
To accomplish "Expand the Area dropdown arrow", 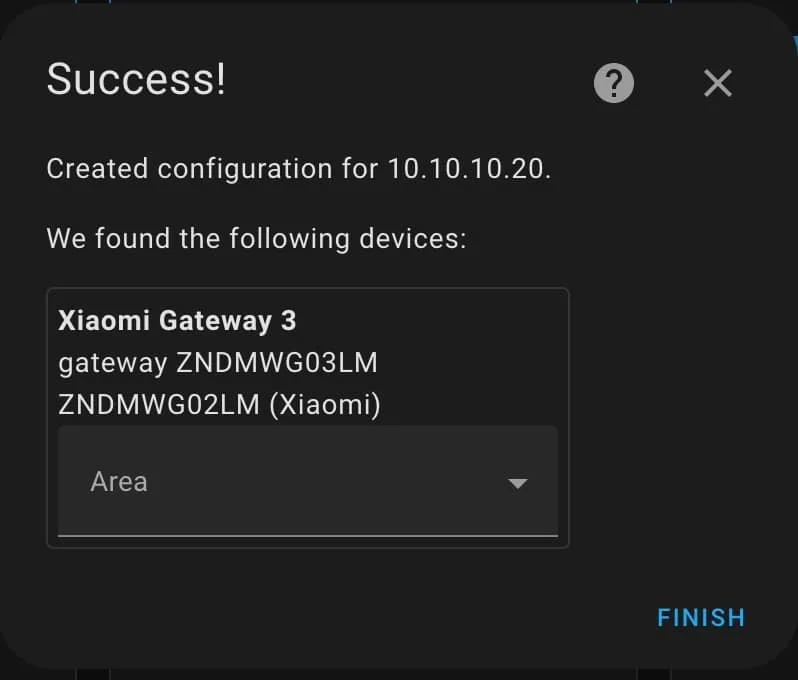I will click(x=517, y=483).
